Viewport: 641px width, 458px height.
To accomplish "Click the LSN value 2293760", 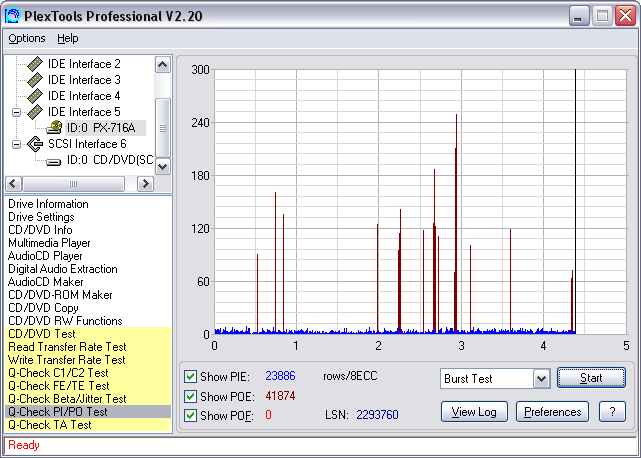I will pos(377,415).
